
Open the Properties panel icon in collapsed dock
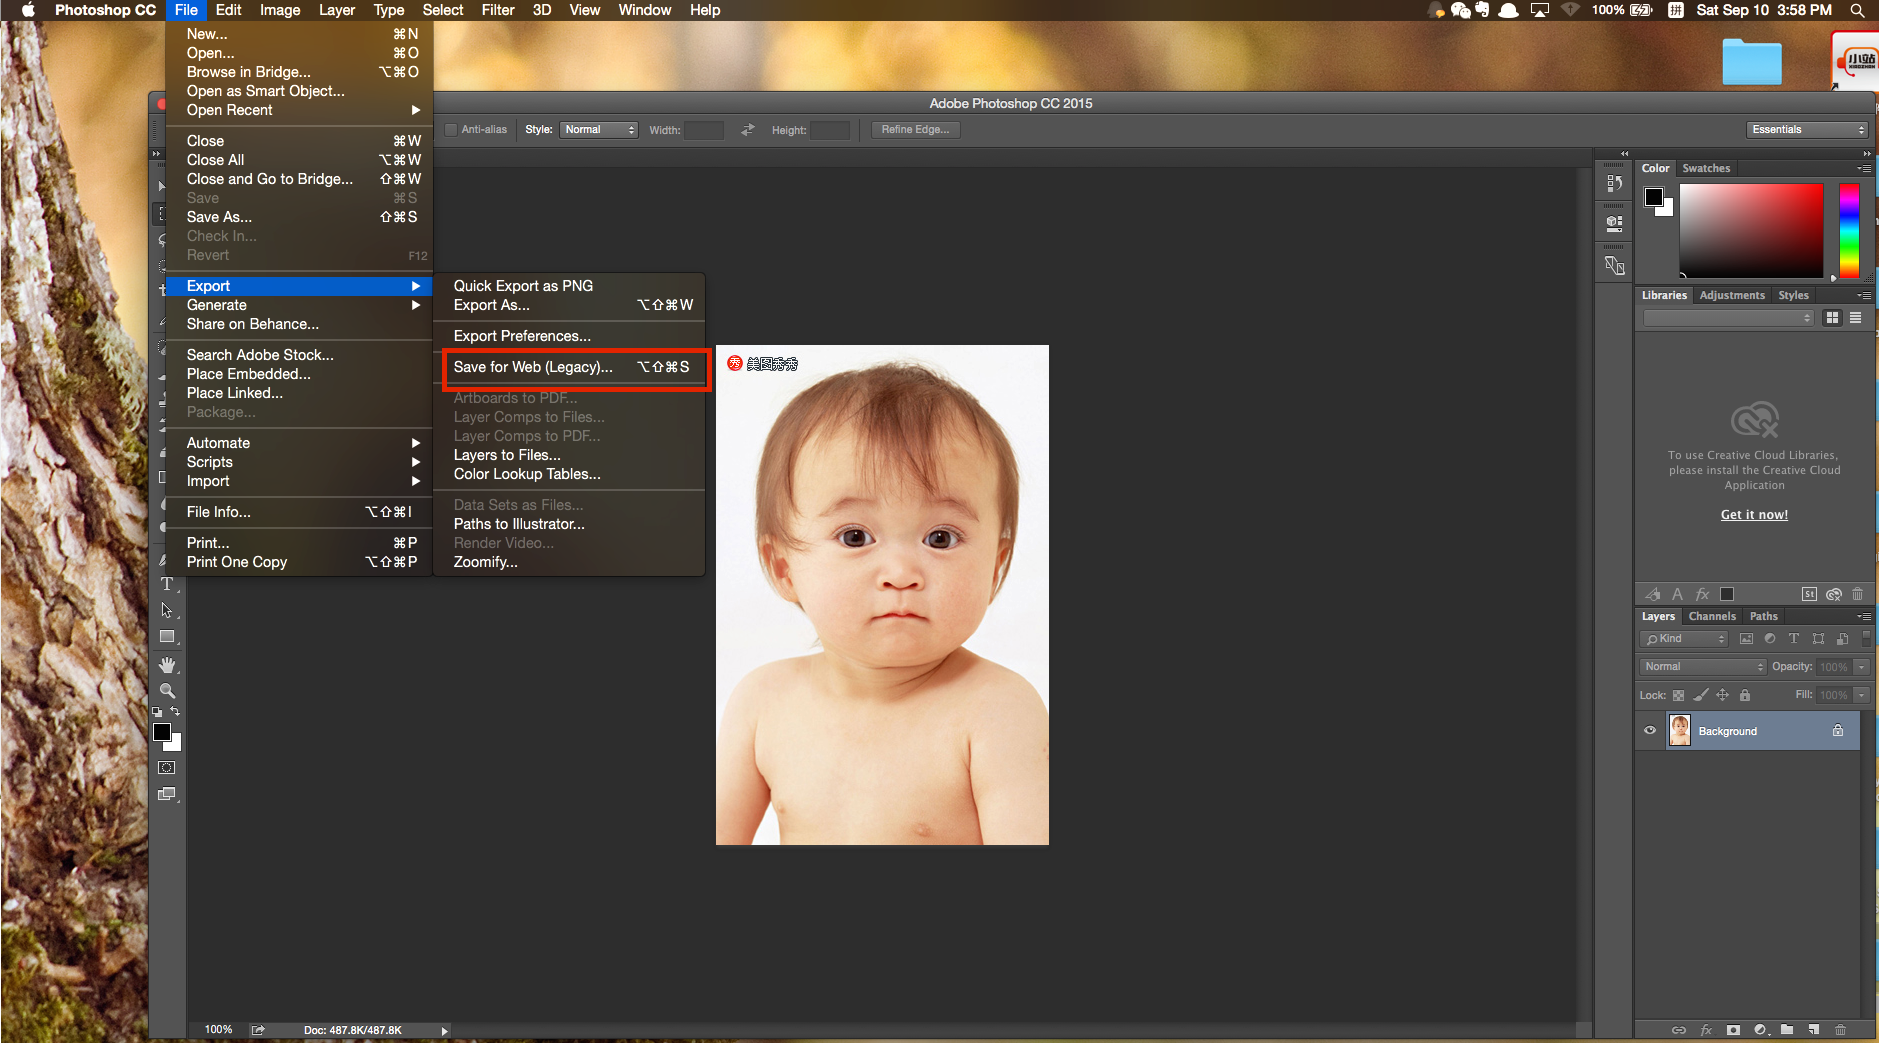click(1614, 224)
